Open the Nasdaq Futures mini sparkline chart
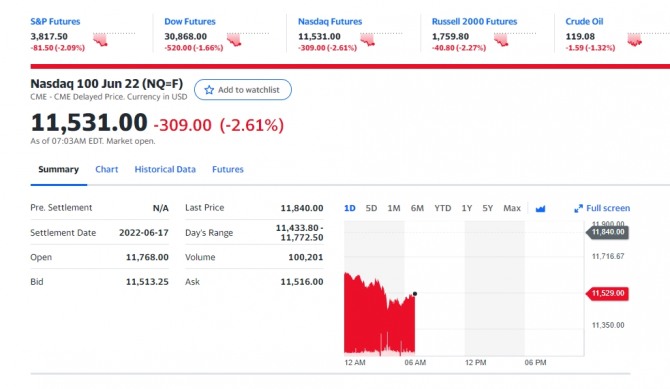Viewport: 670px width, 389px height. coord(381,39)
